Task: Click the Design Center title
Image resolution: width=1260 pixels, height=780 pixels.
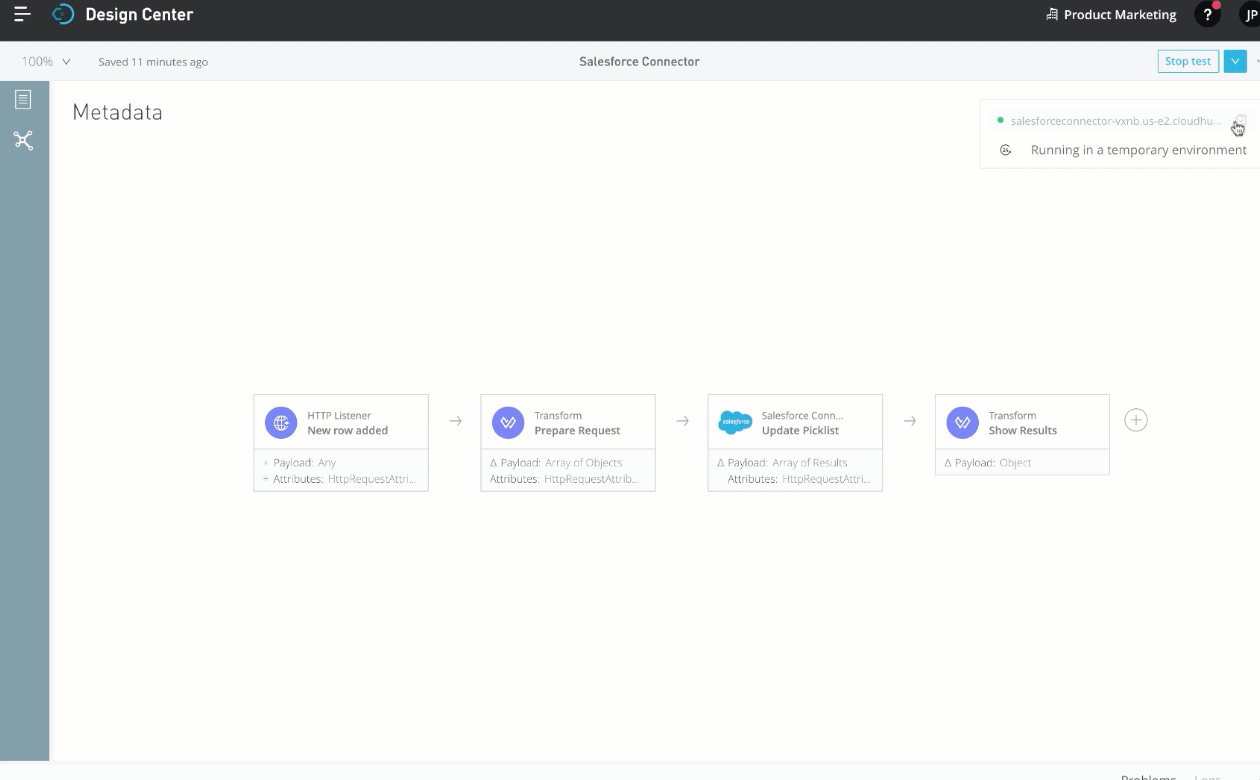Action: click(x=139, y=14)
